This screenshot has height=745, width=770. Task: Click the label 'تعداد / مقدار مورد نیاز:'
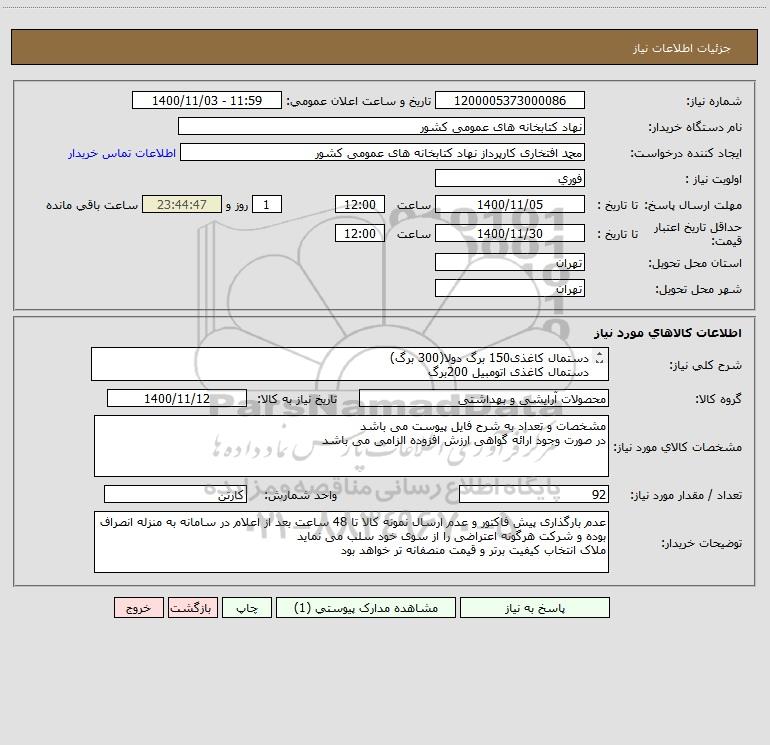686,495
